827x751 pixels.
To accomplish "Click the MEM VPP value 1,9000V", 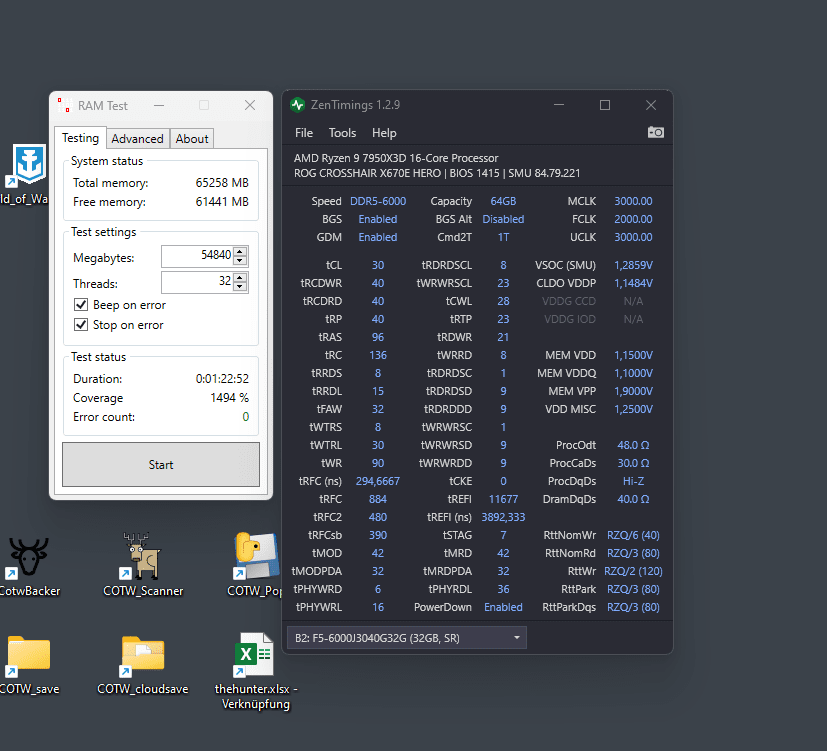I will [x=633, y=391].
